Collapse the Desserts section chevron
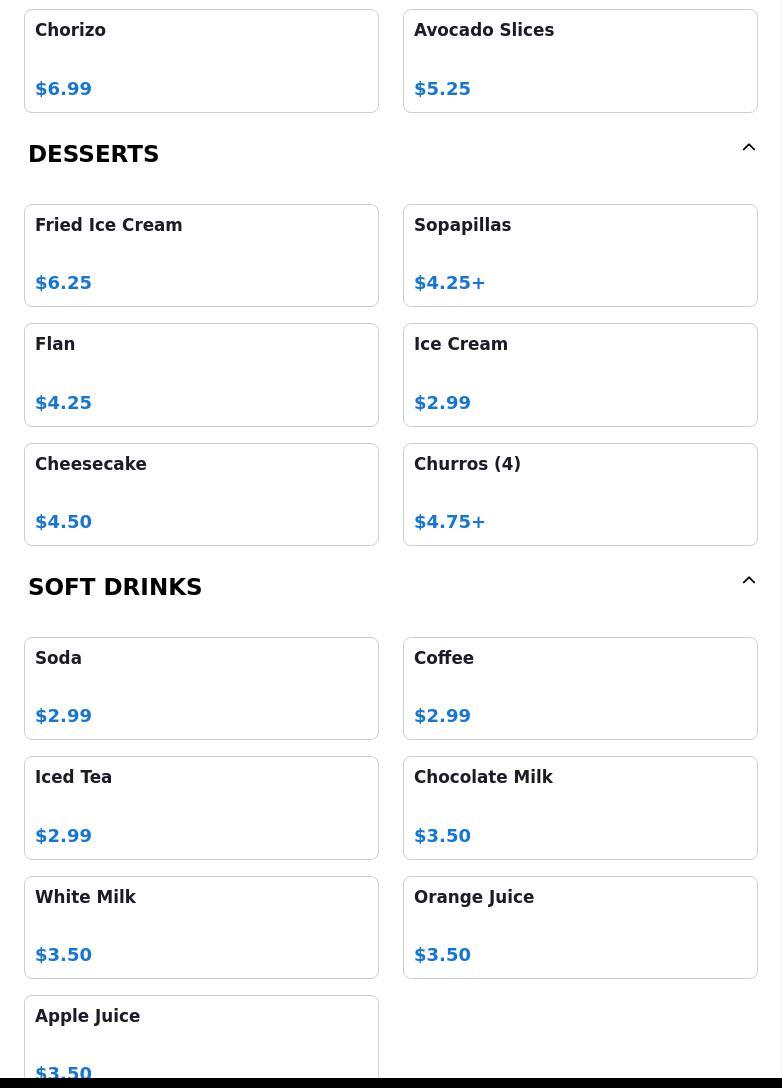Image resolution: width=782 pixels, height=1088 pixels. (748, 148)
